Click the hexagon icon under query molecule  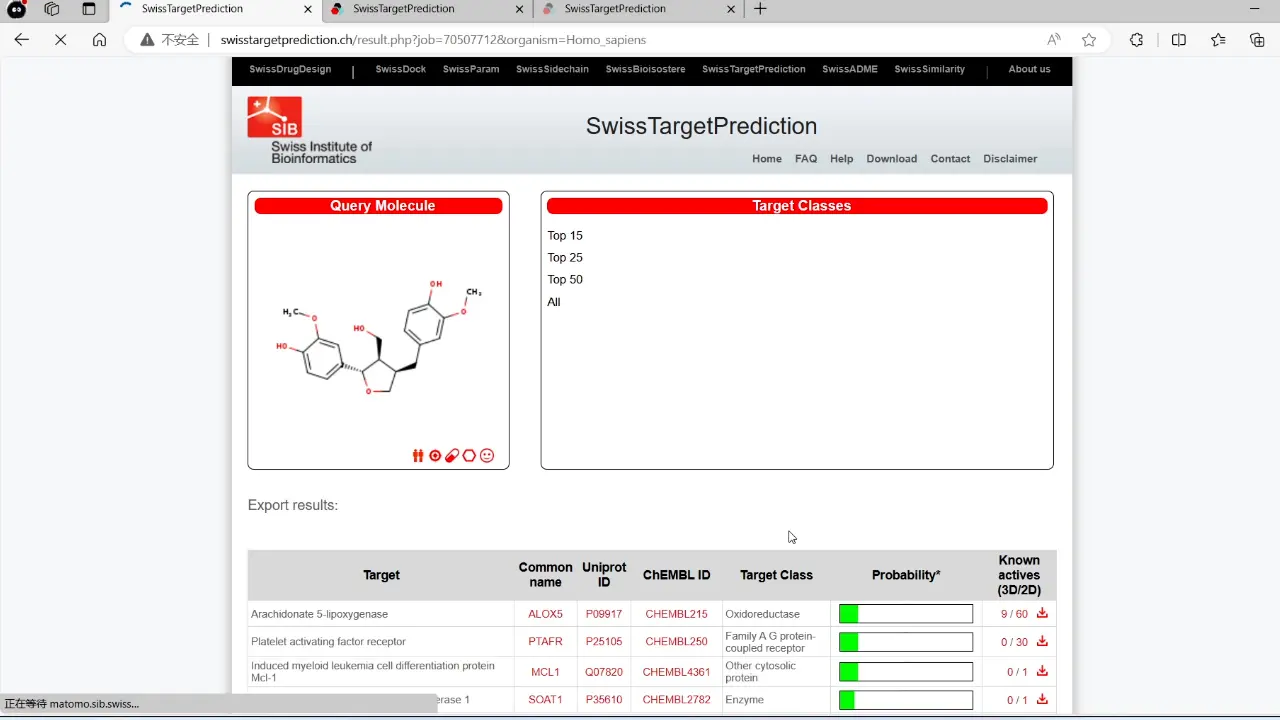tap(469, 456)
